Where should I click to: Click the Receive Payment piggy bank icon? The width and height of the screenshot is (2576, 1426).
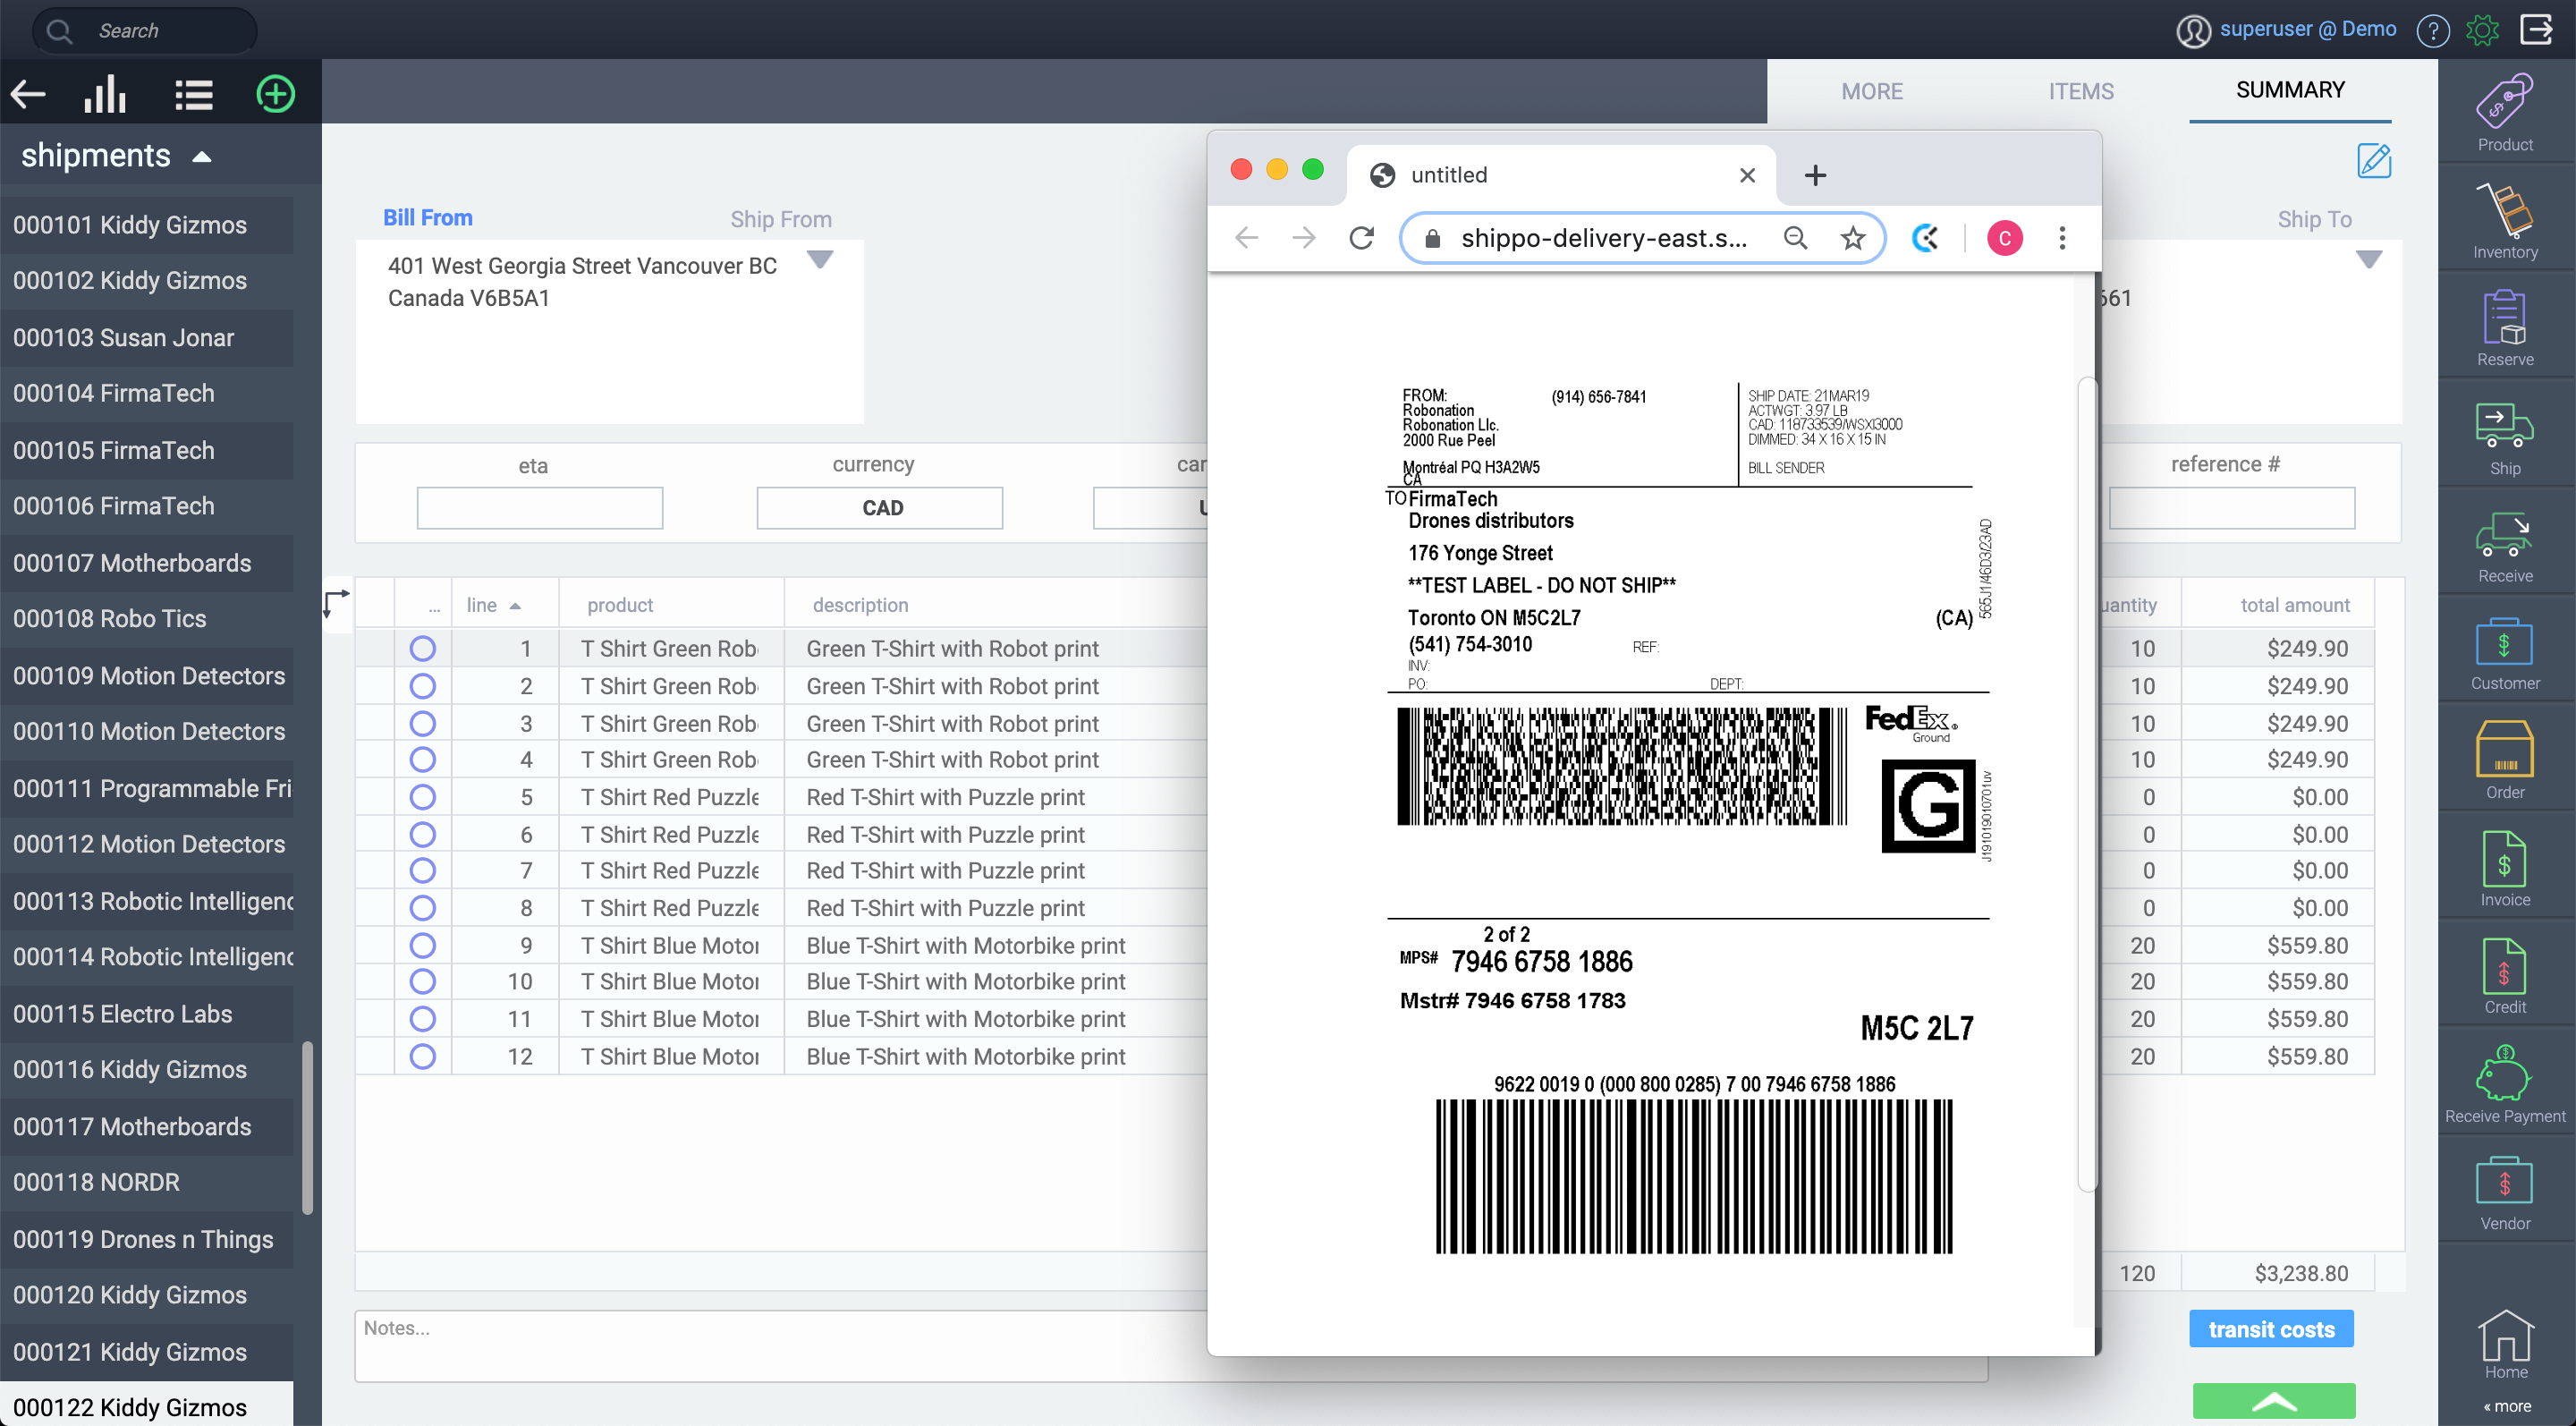tap(2504, 1074)
